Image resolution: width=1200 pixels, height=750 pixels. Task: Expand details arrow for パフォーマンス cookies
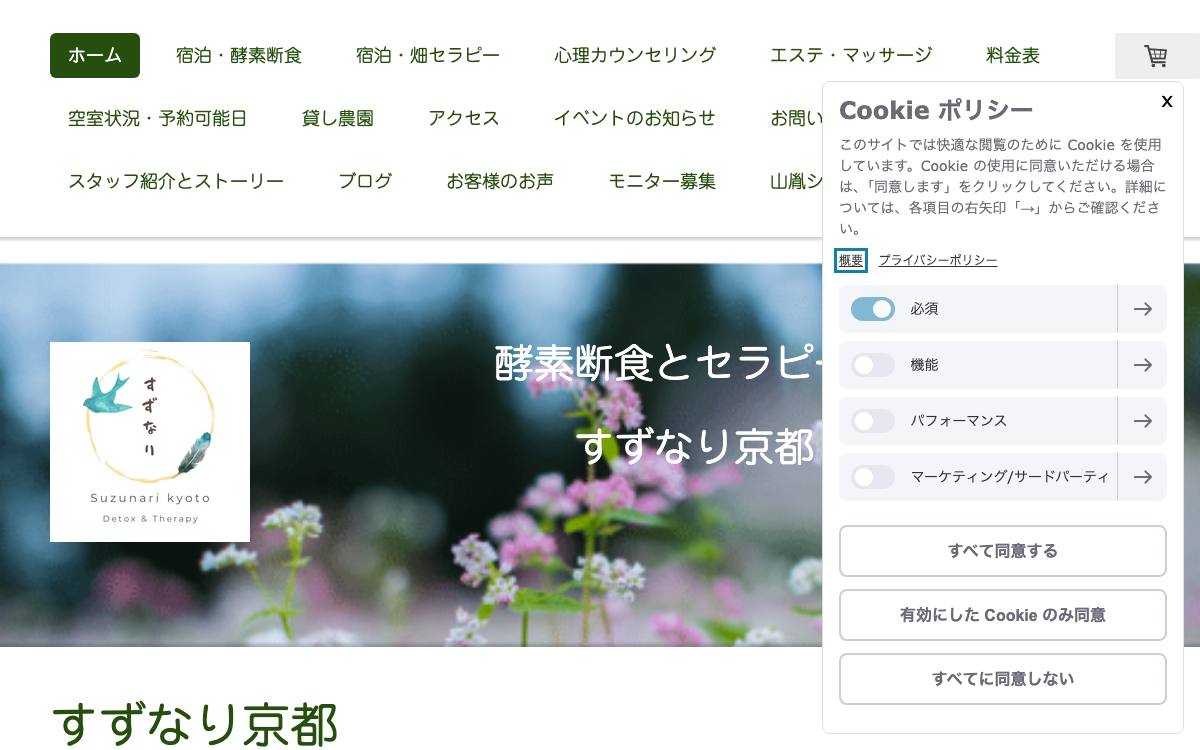point(1142,421)
